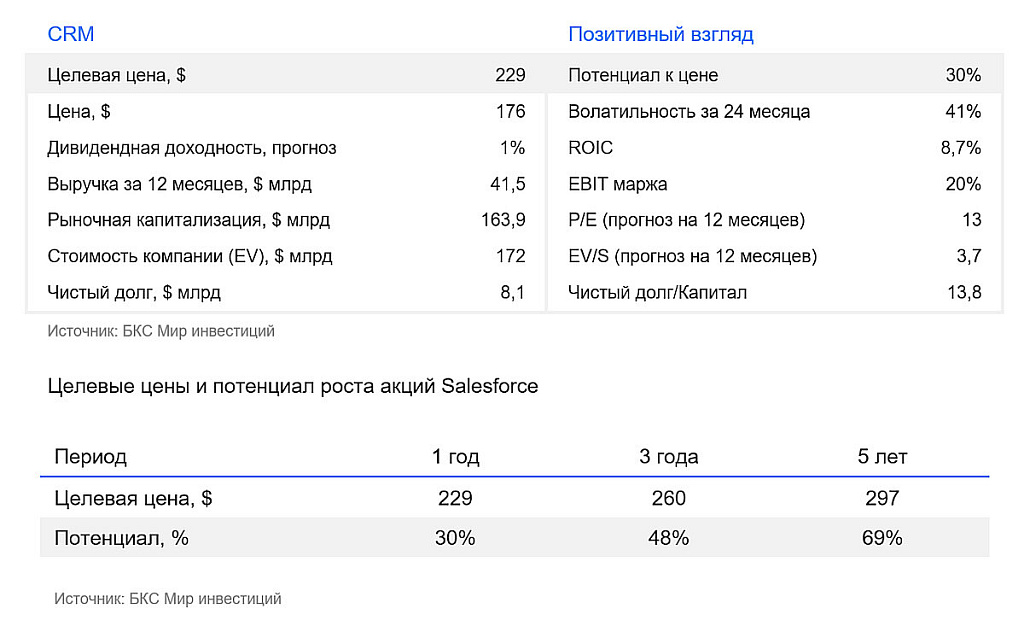Click the table heading mentioning Salesforce
1024x620 pixels.
click(293, 386)
